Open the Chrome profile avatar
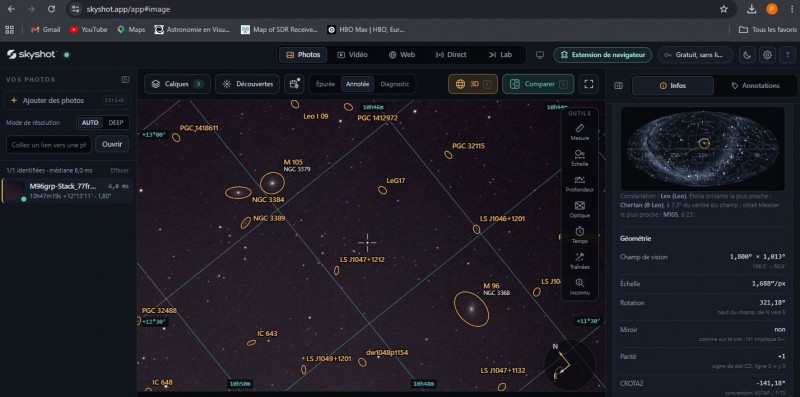This screenshot has width=800, height=397. pos(772,9)
